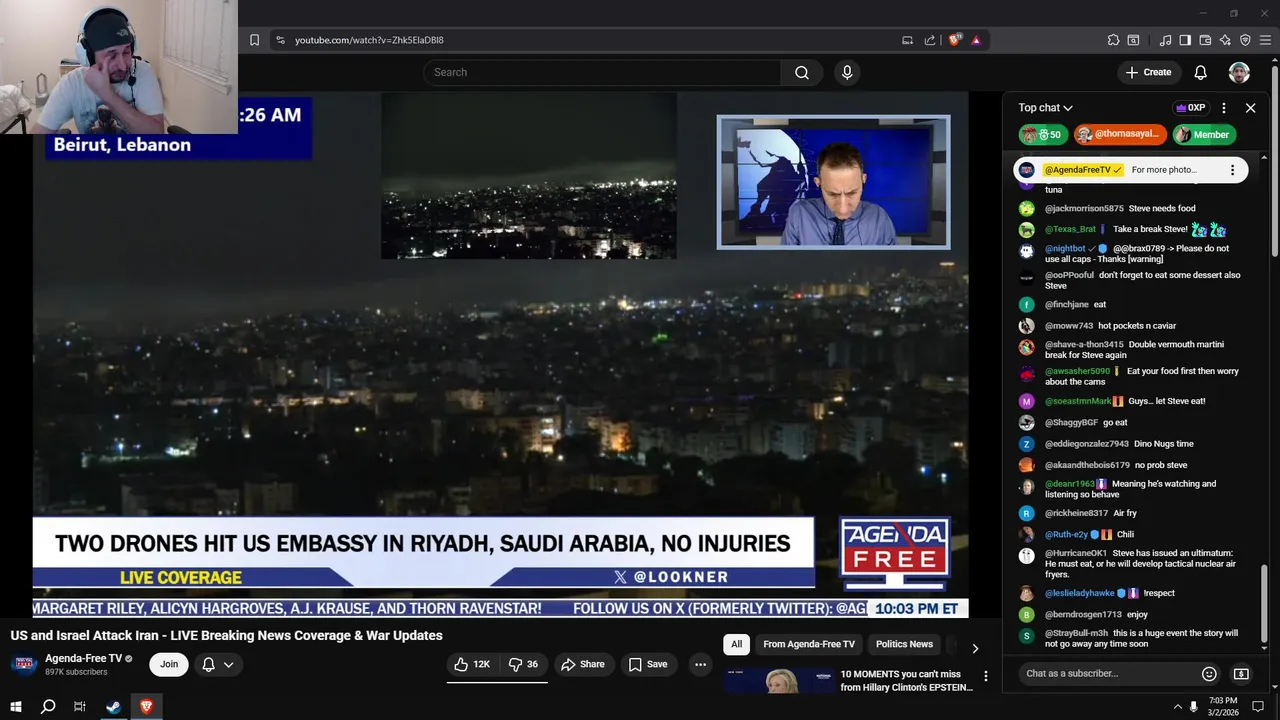This screenshot has height=720, width=1280.
Task: Open the taskbar clock showing 7:03 PM
Action: (1223, 707)
